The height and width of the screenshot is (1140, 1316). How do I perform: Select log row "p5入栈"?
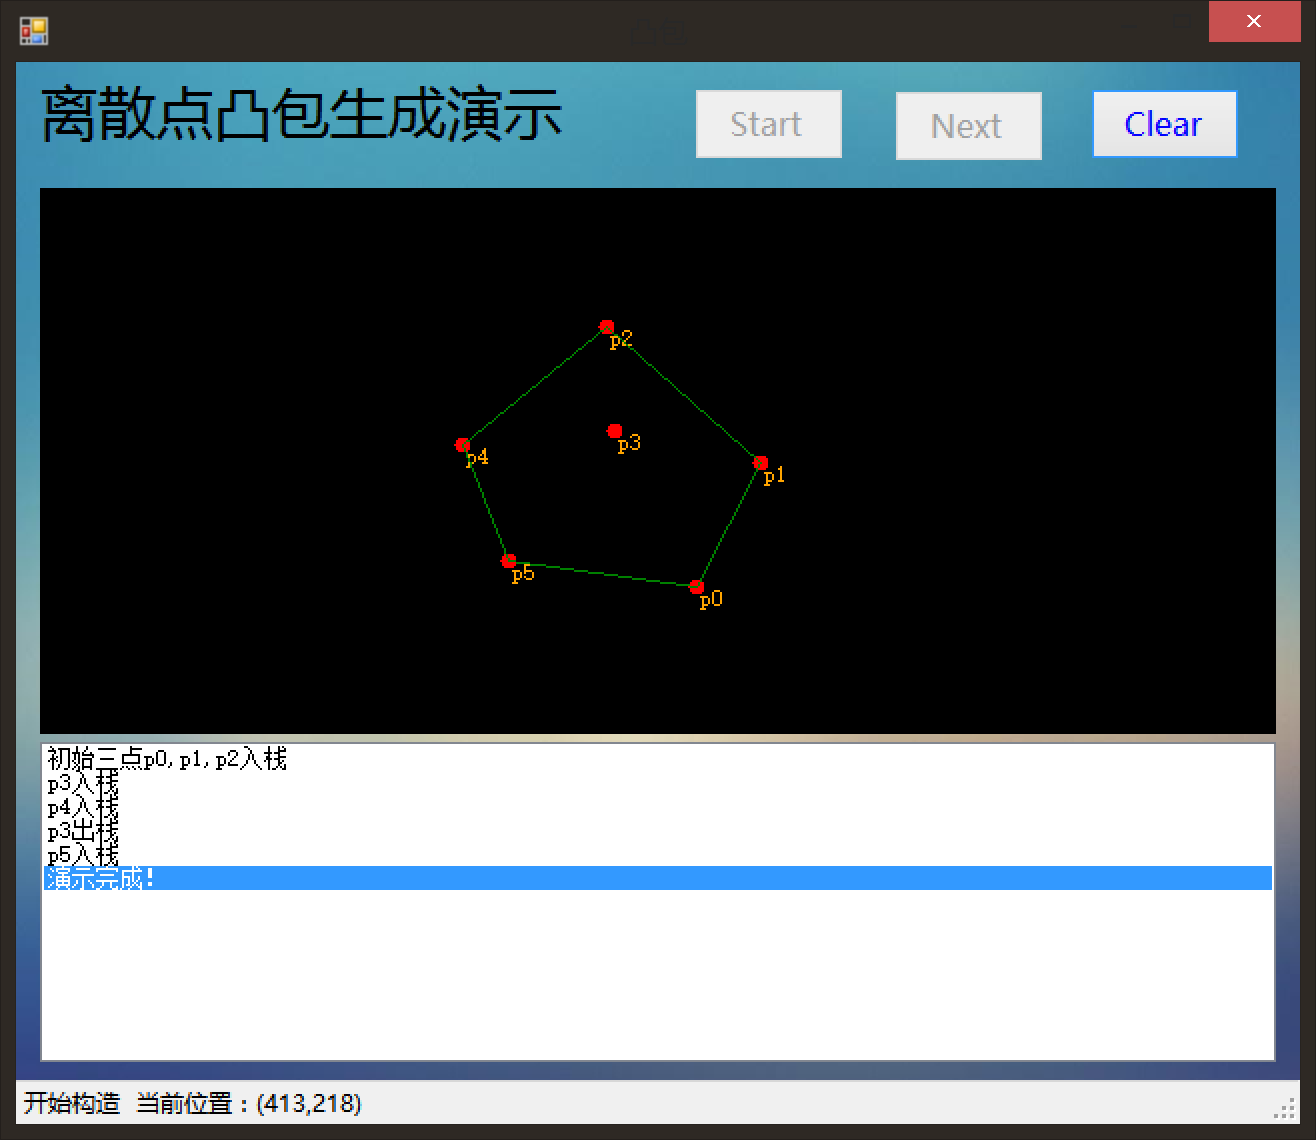pos(658,855)
